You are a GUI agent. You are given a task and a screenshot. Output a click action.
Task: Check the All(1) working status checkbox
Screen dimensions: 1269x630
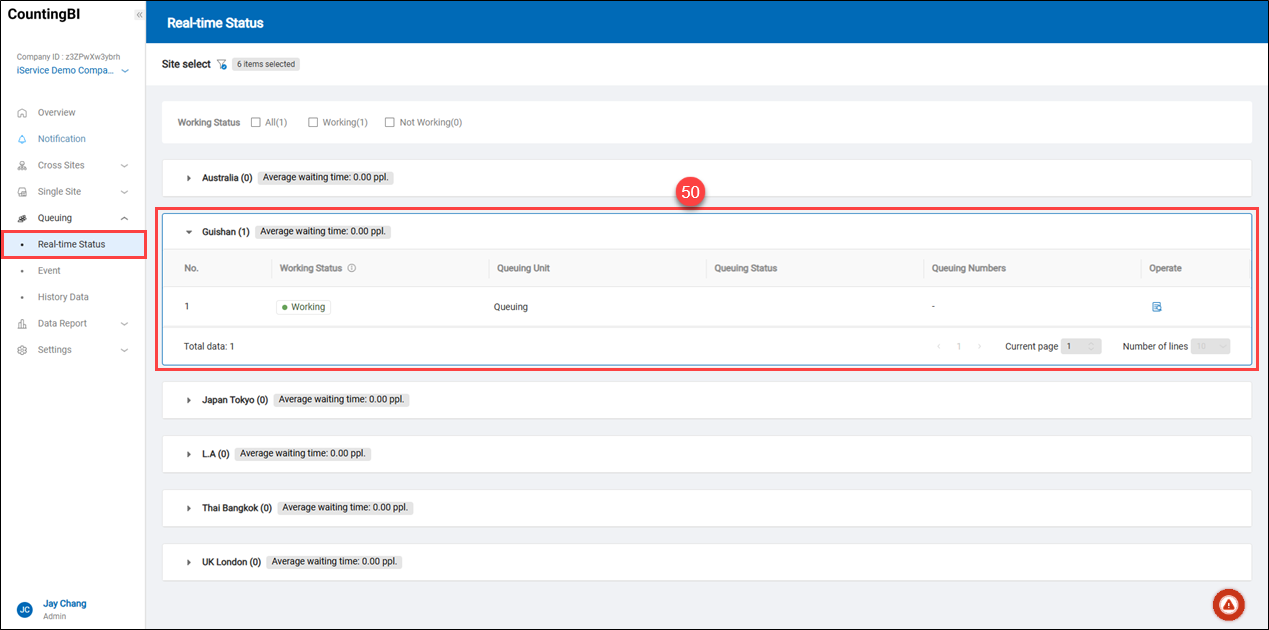[x=256, y=122]
